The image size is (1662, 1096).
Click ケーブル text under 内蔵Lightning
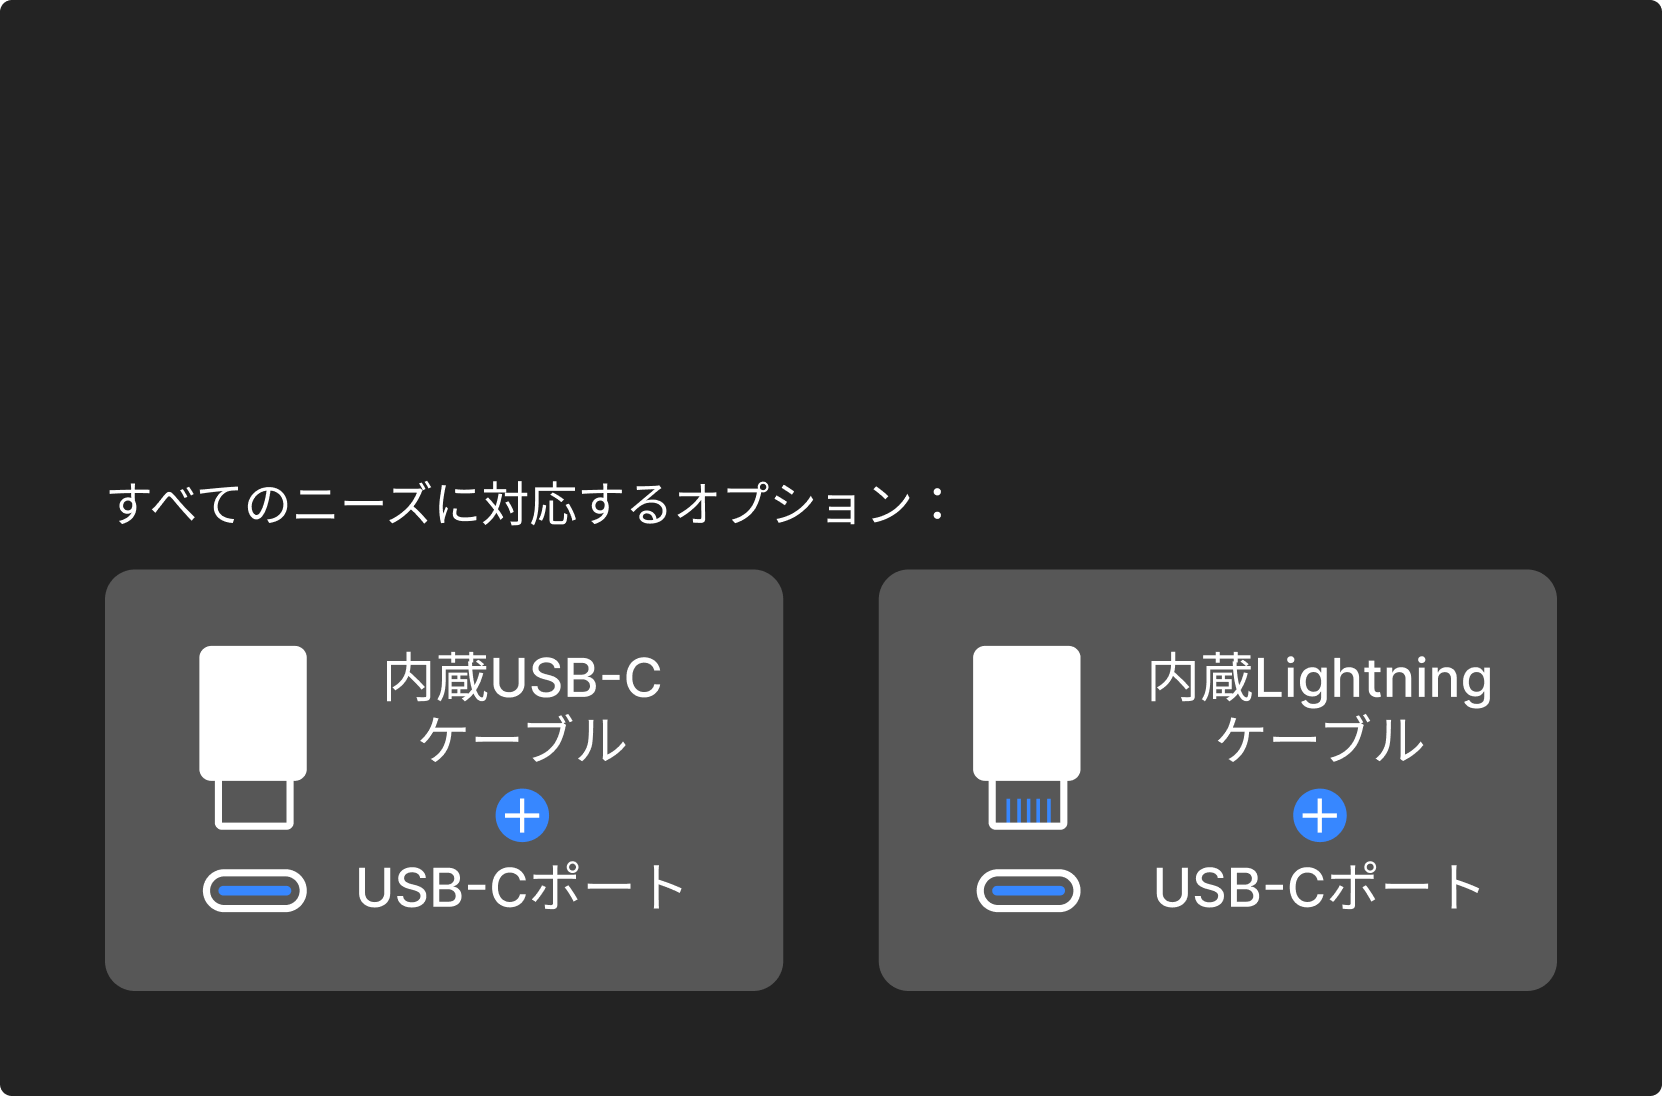[x=1319, y=741]
